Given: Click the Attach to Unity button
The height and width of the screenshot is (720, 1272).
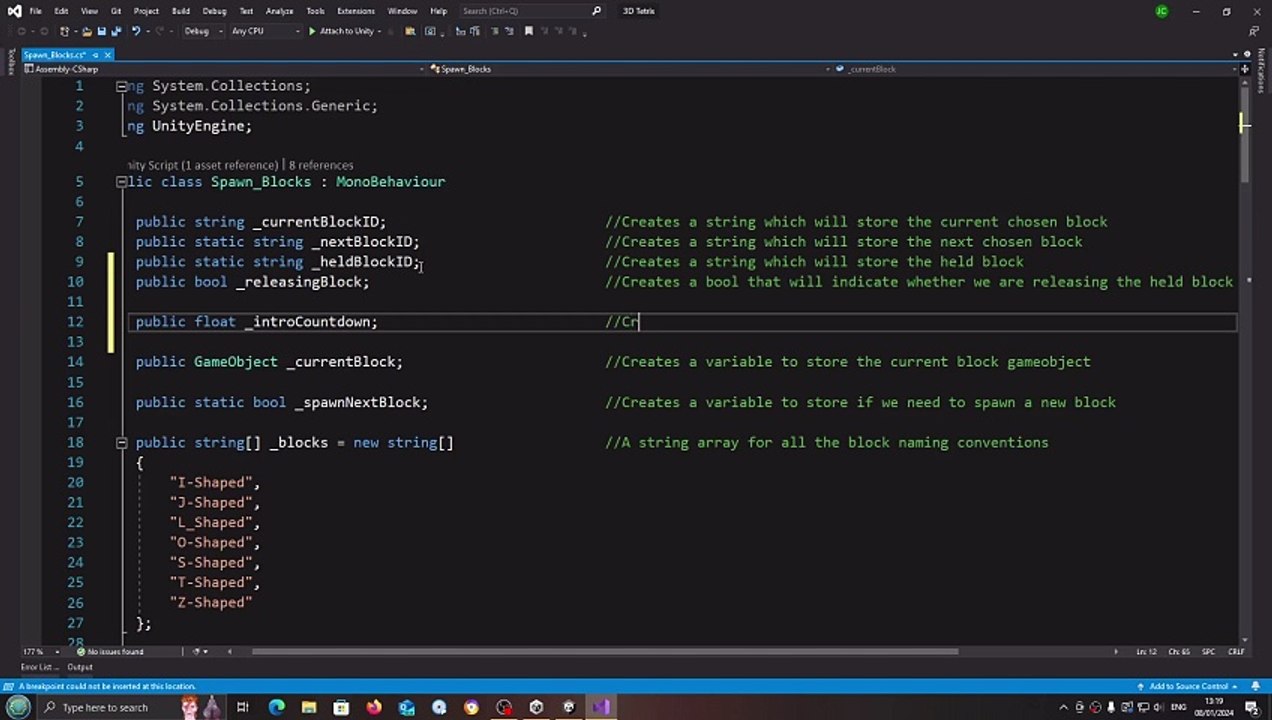Looking at the screenshot, I should (340, 31).
